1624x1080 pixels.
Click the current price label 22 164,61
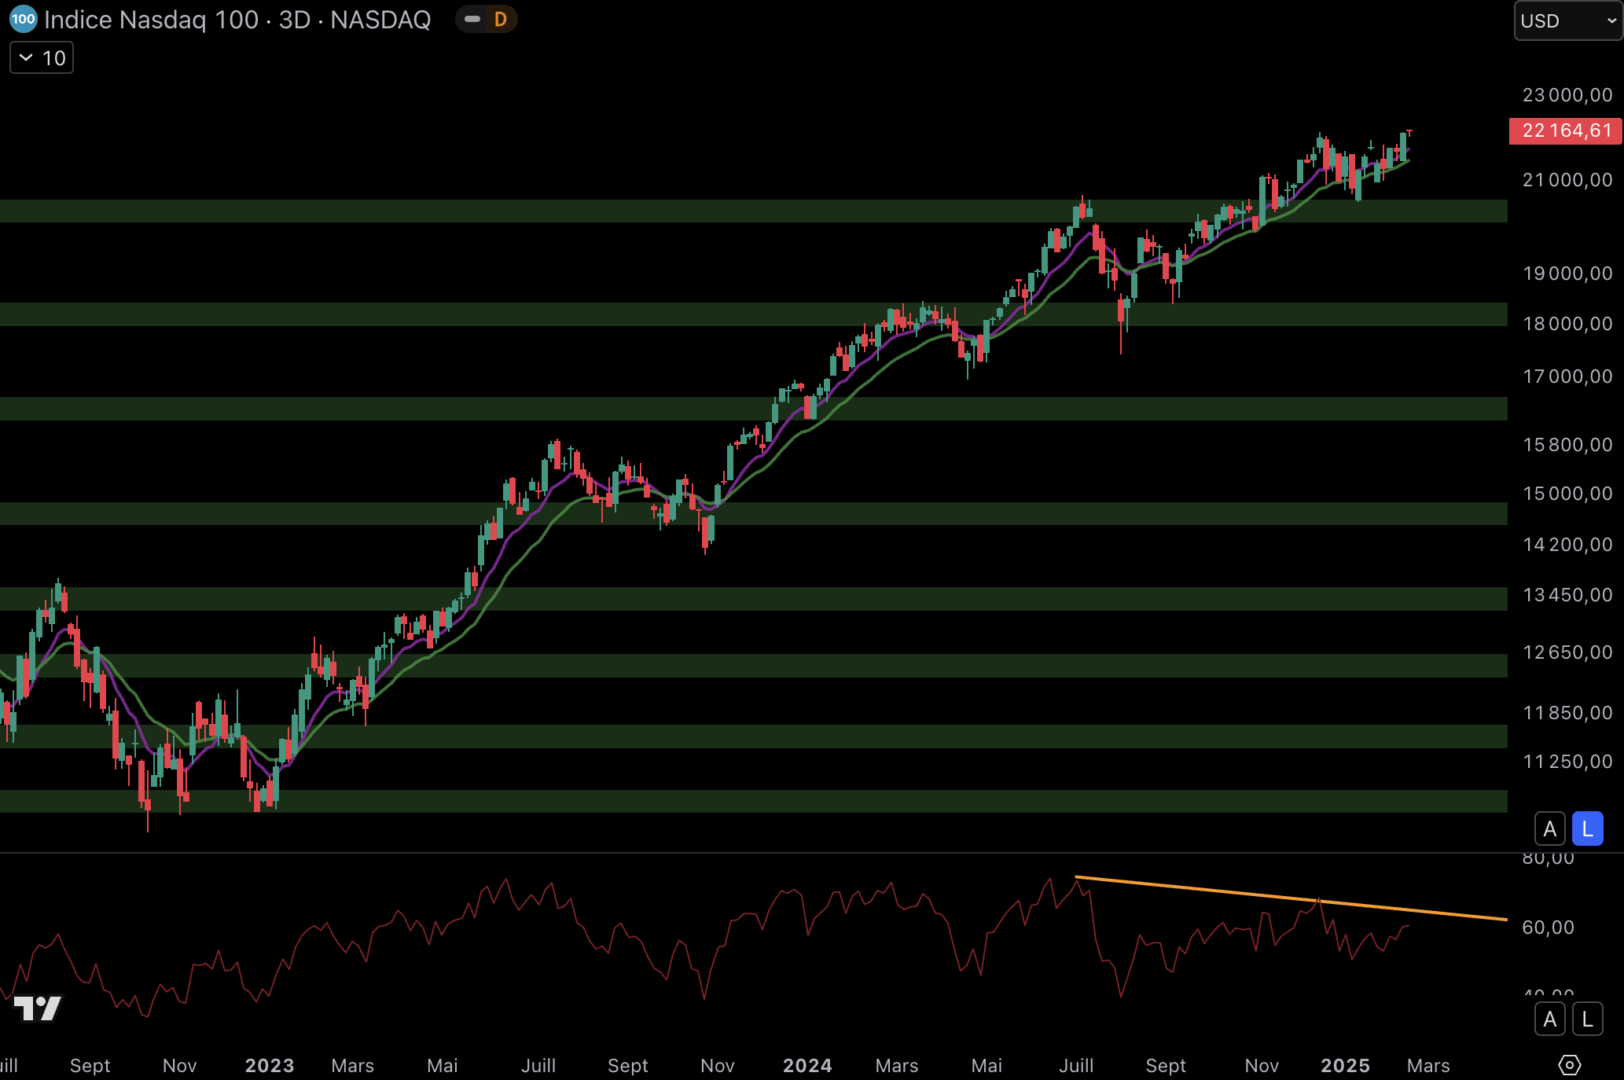click(1566, 131)
